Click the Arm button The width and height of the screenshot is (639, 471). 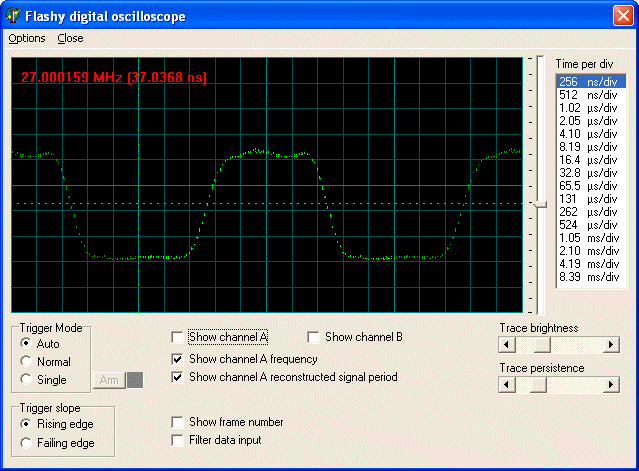click(x=109, y=380)
